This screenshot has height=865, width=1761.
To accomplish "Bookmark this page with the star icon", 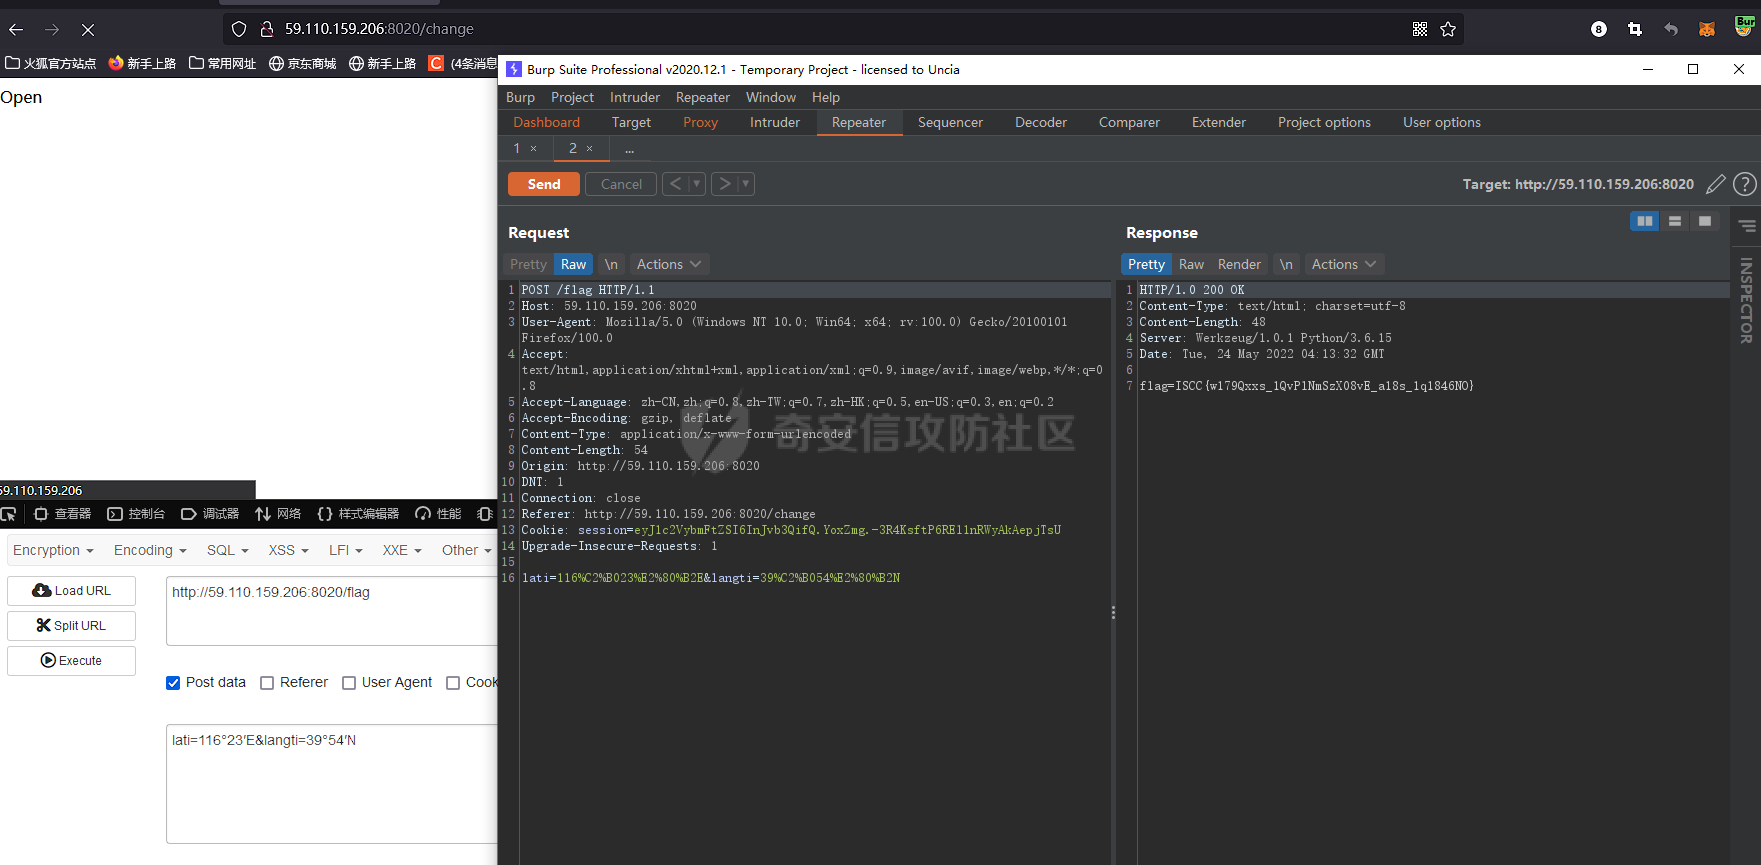I will tap(1448, 29).
